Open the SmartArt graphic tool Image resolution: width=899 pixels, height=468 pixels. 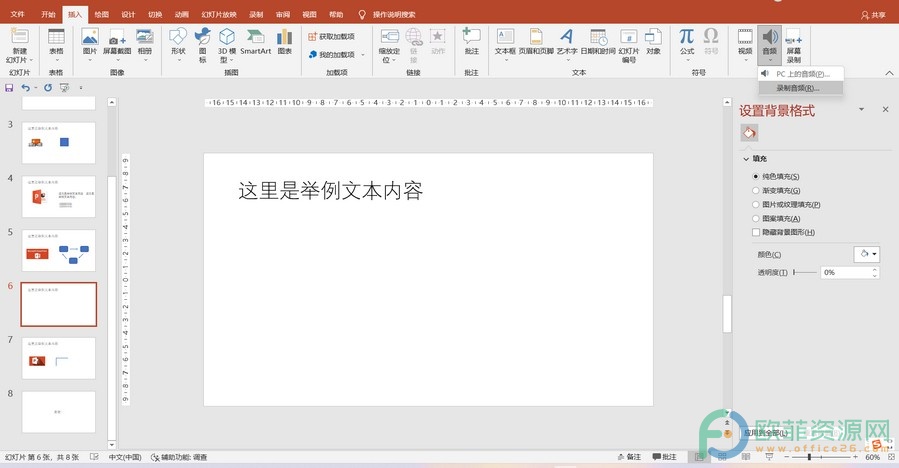256,41
